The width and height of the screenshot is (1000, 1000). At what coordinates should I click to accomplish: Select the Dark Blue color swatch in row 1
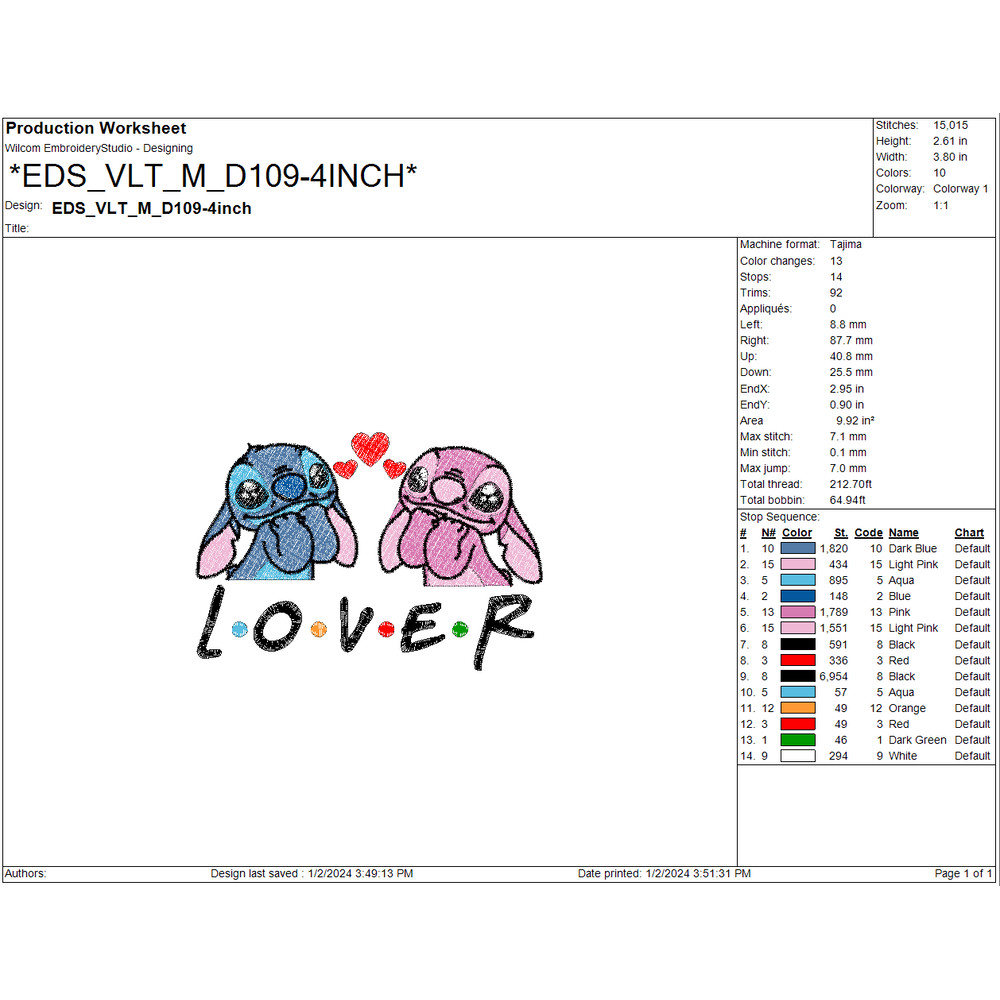(x=796, y=548)
